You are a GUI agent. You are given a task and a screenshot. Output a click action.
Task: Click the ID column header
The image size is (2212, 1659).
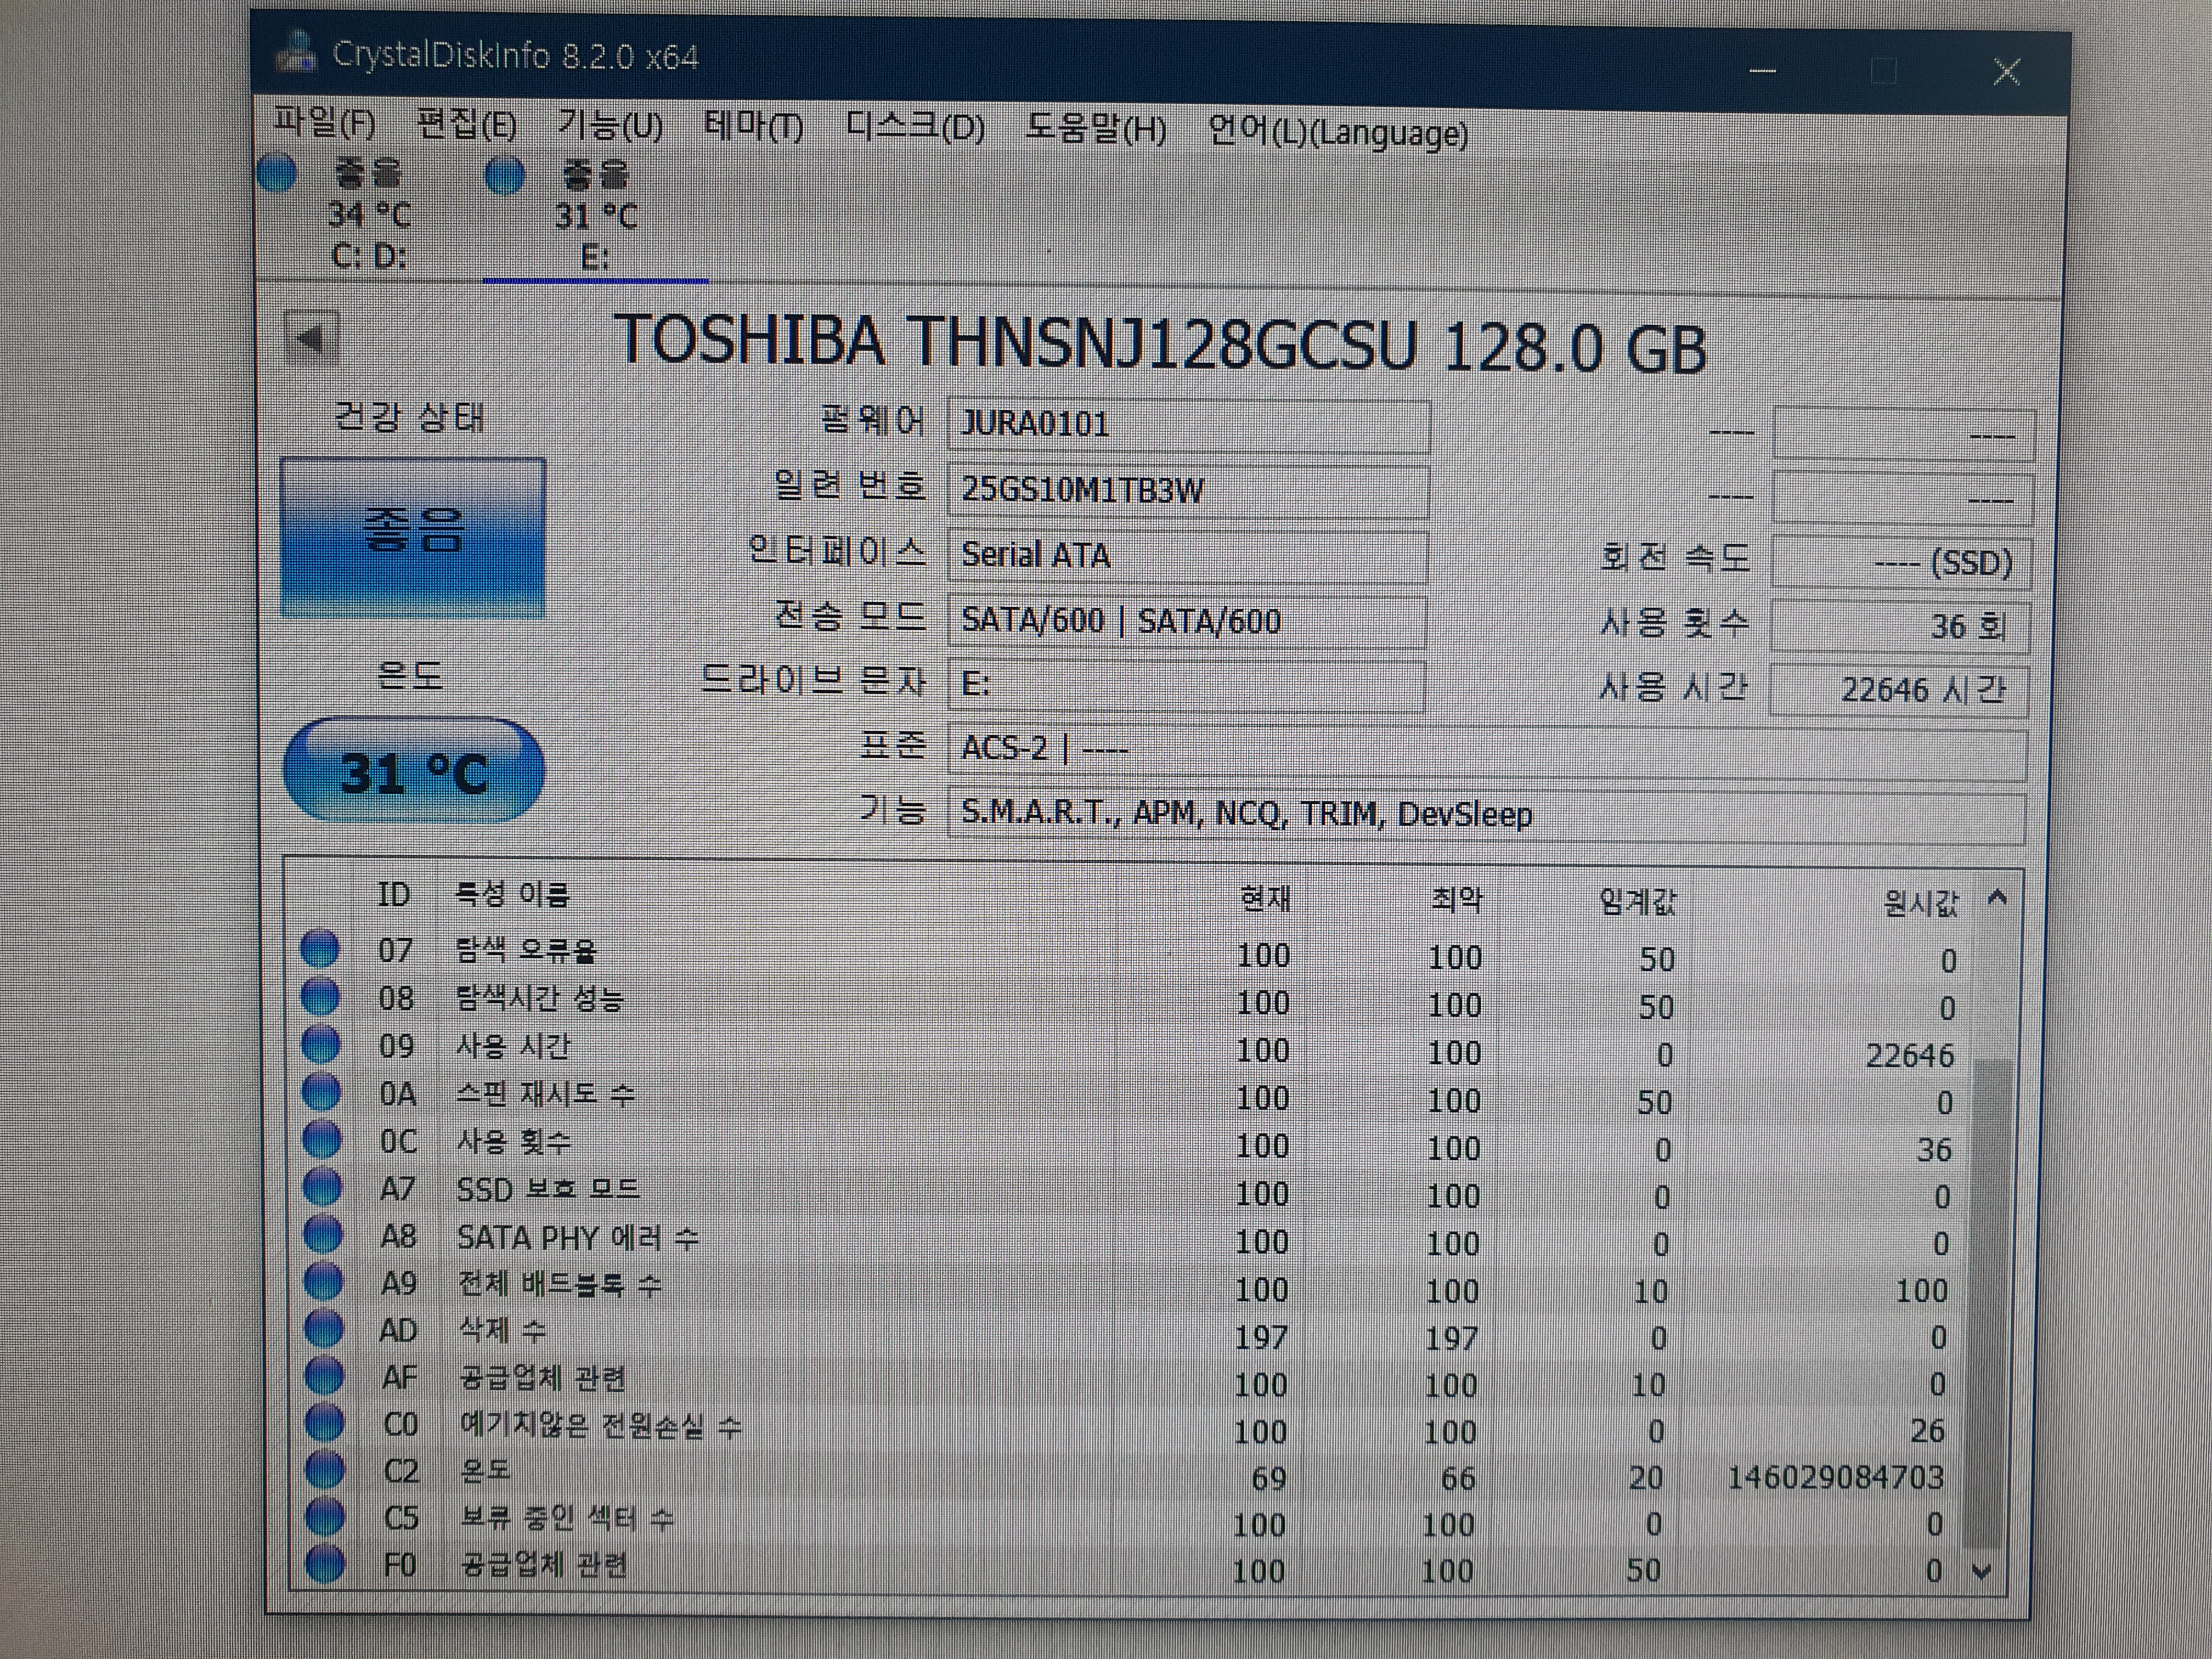click(394, 894)
